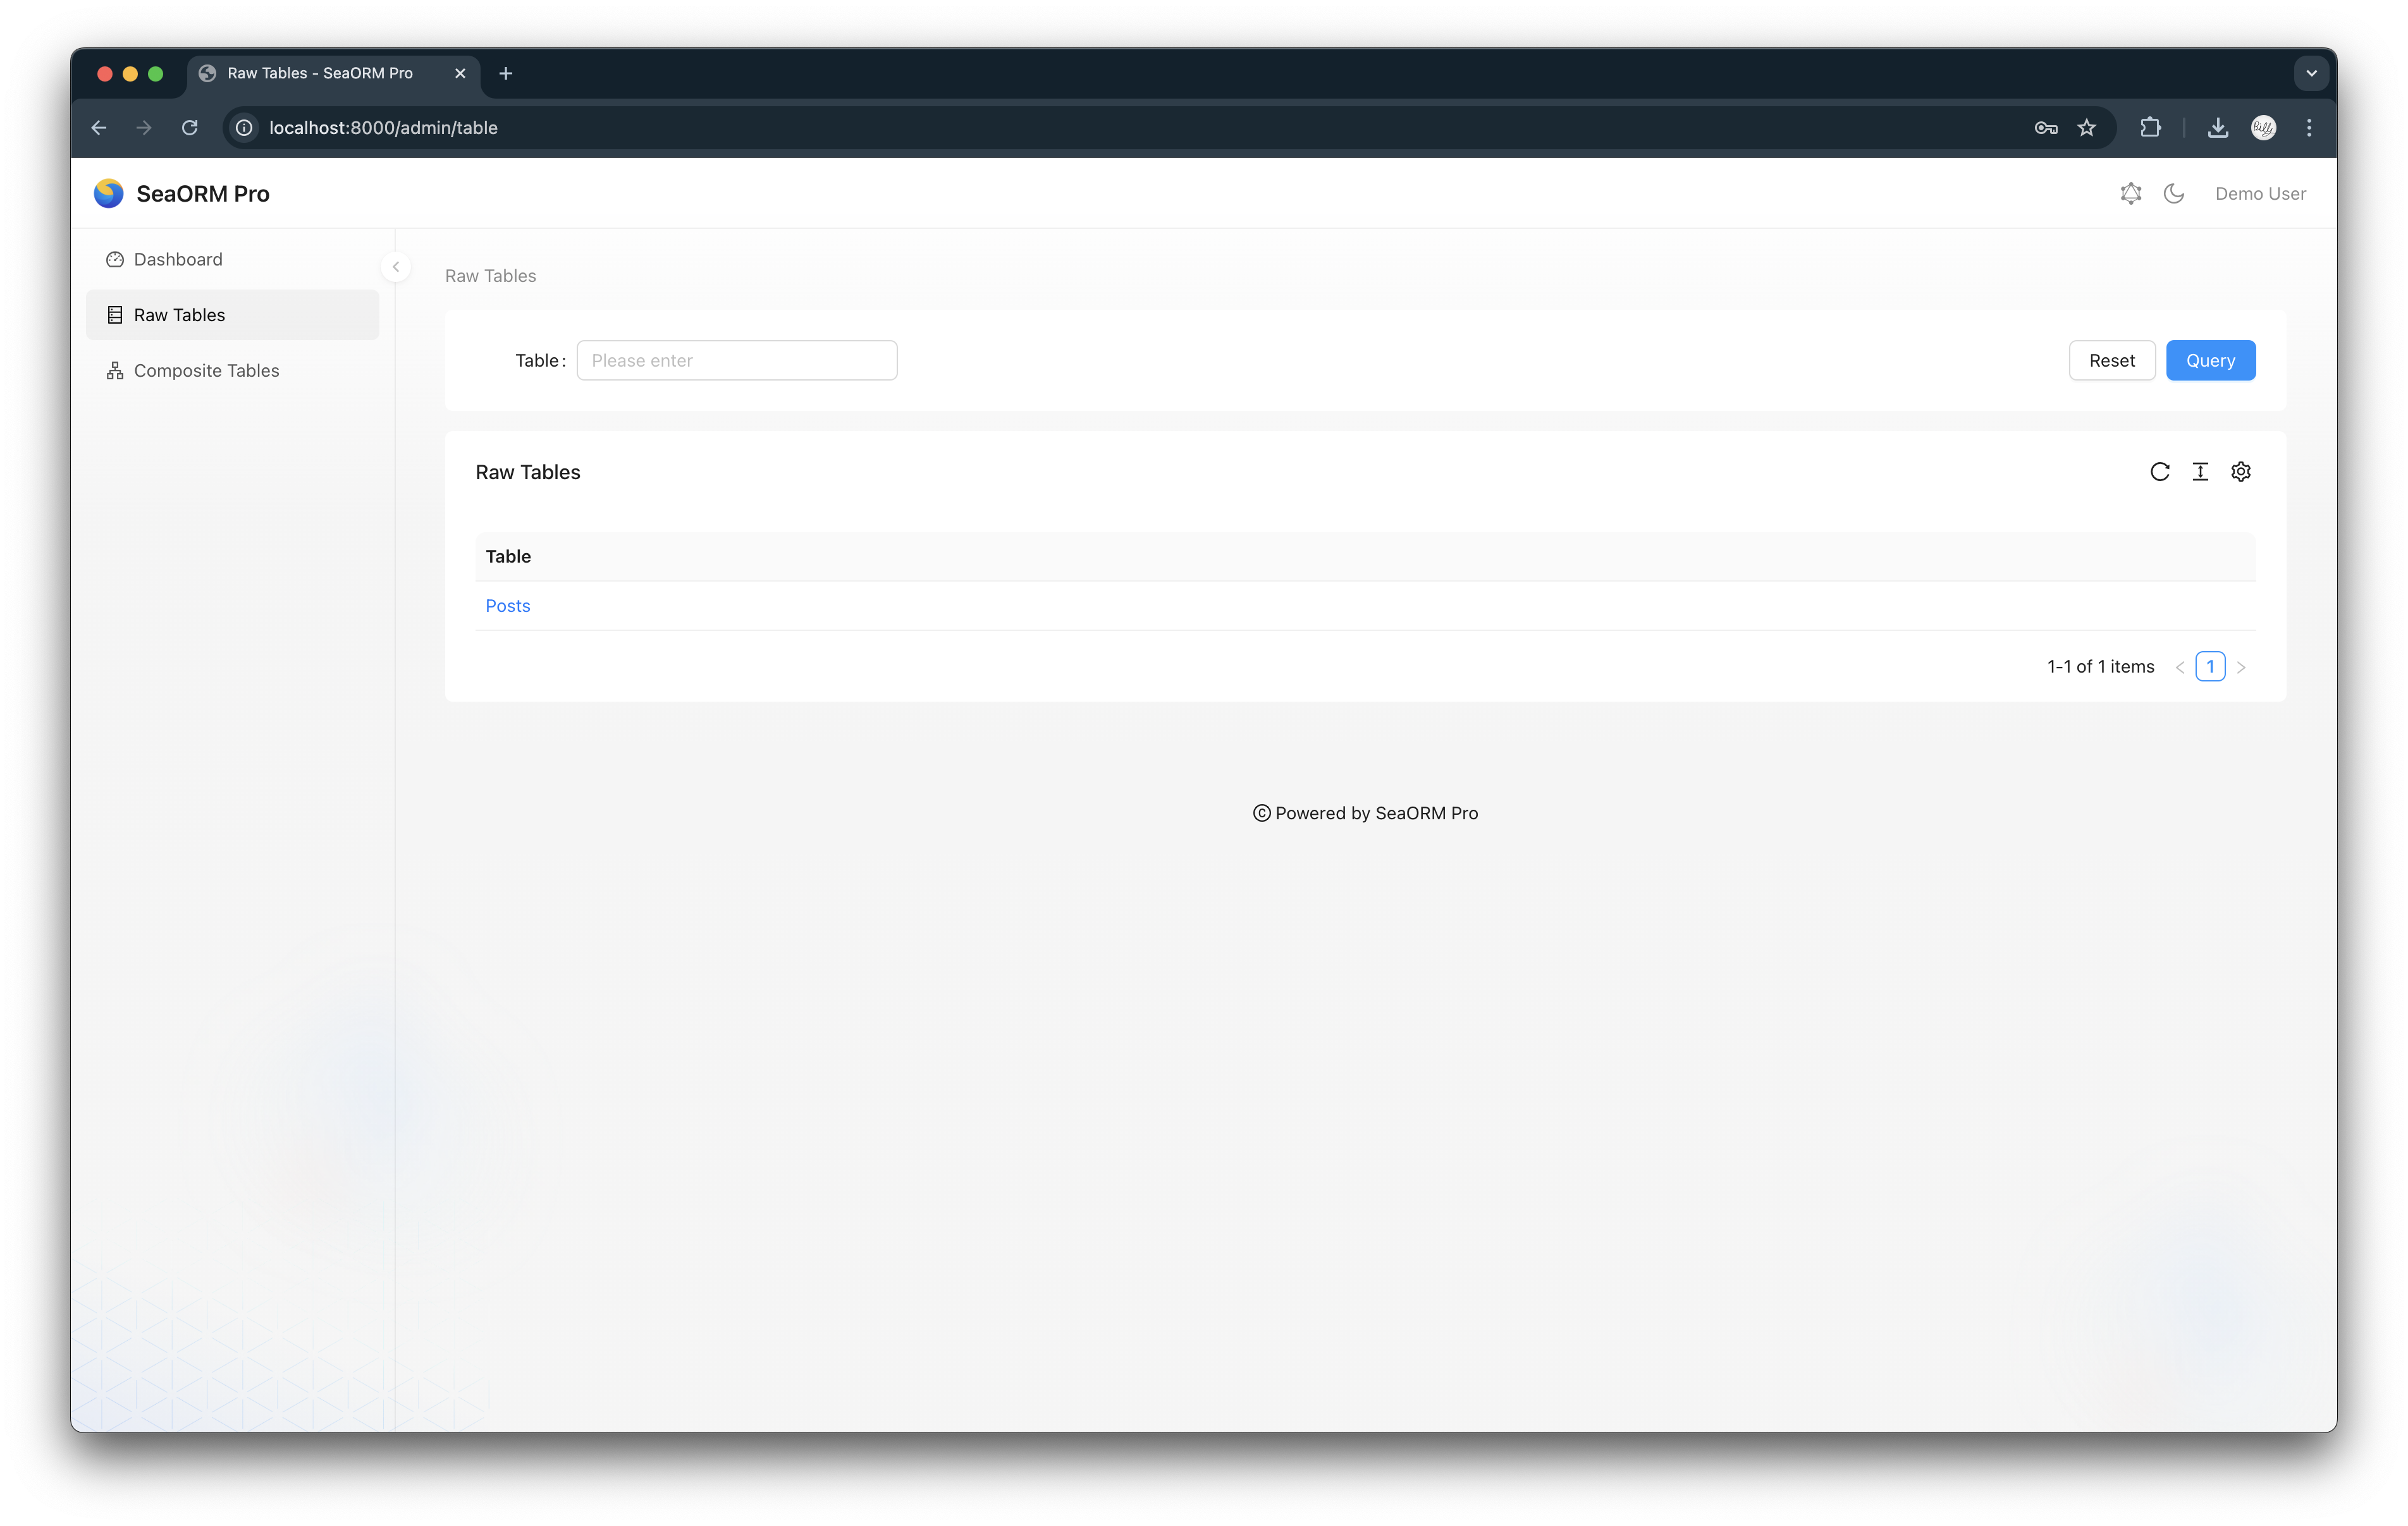Click the SeaORM Pro logo

point(108,194)
